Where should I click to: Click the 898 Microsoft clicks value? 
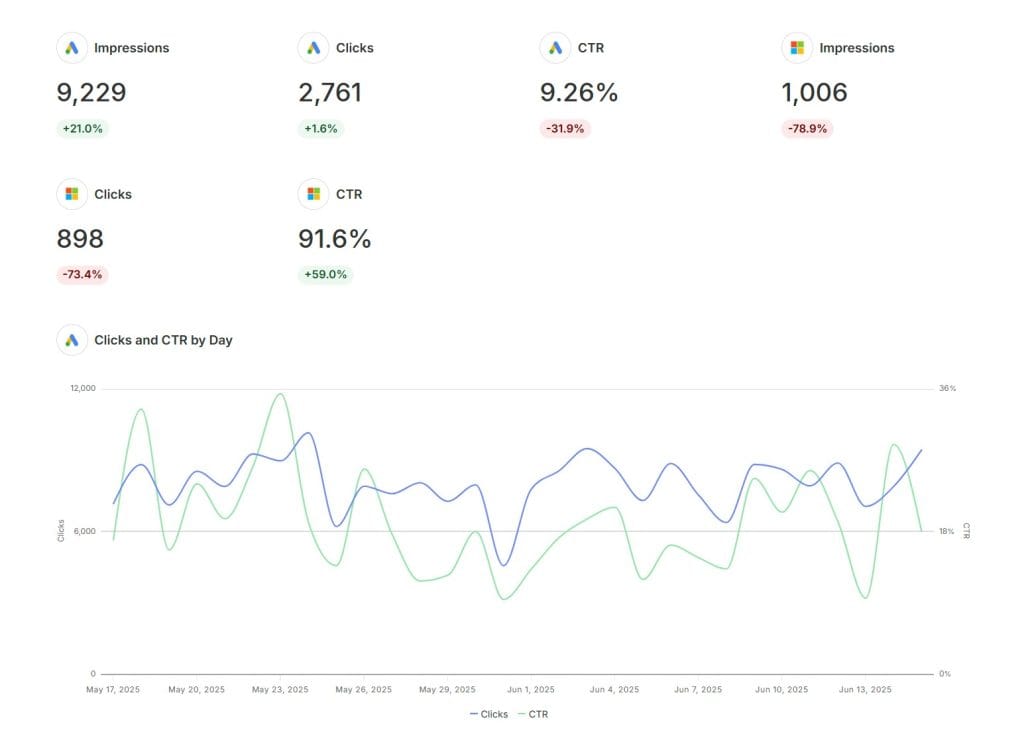tap(80, 238)
